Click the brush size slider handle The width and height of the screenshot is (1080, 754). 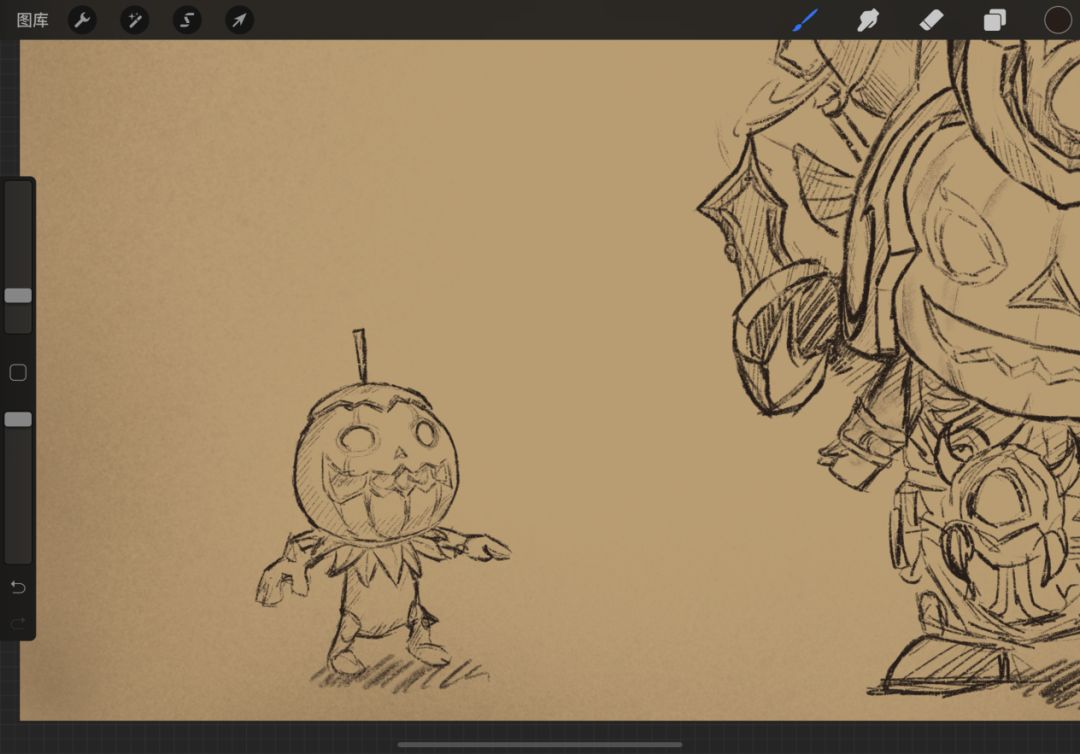18,295
